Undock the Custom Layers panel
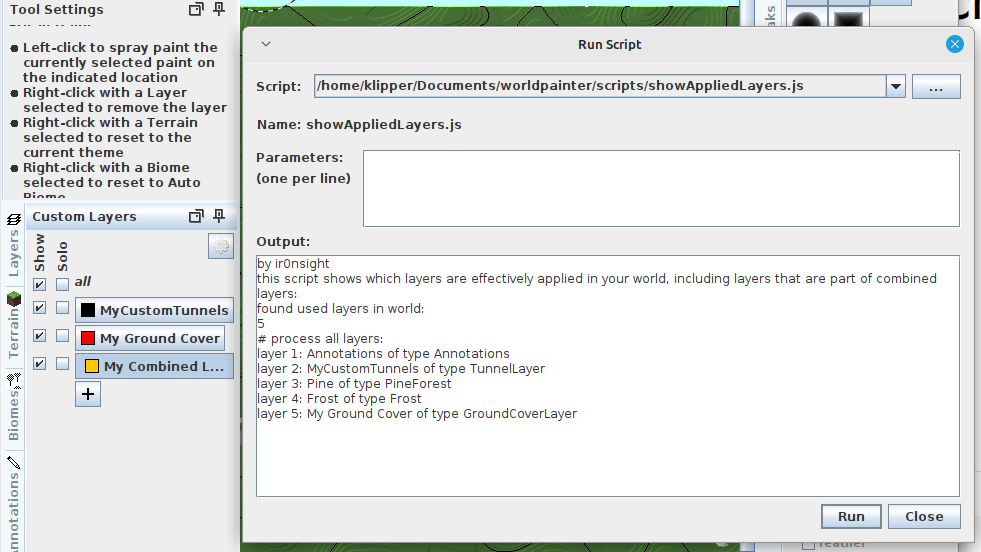 point(196,216)
